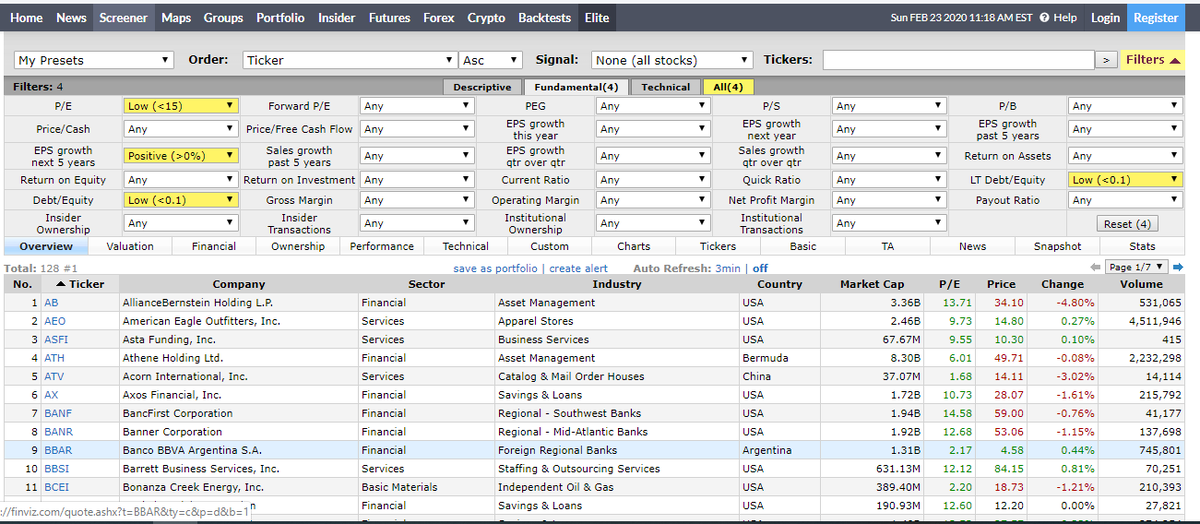Screen dimensions: 1200x524
Task: Open the LT Debt/Equity filter dropdown
Action: pos(1125,180)
